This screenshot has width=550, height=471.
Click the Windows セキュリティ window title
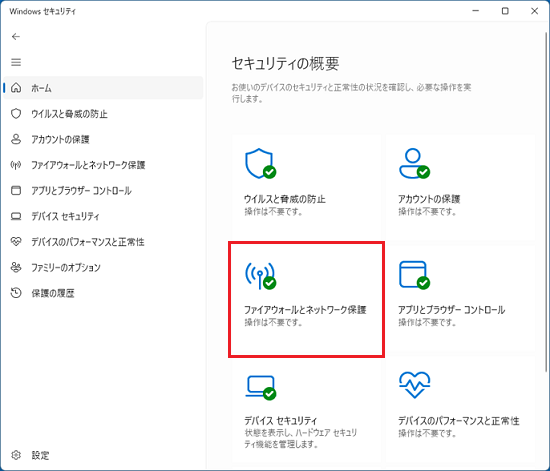(42, 11)
